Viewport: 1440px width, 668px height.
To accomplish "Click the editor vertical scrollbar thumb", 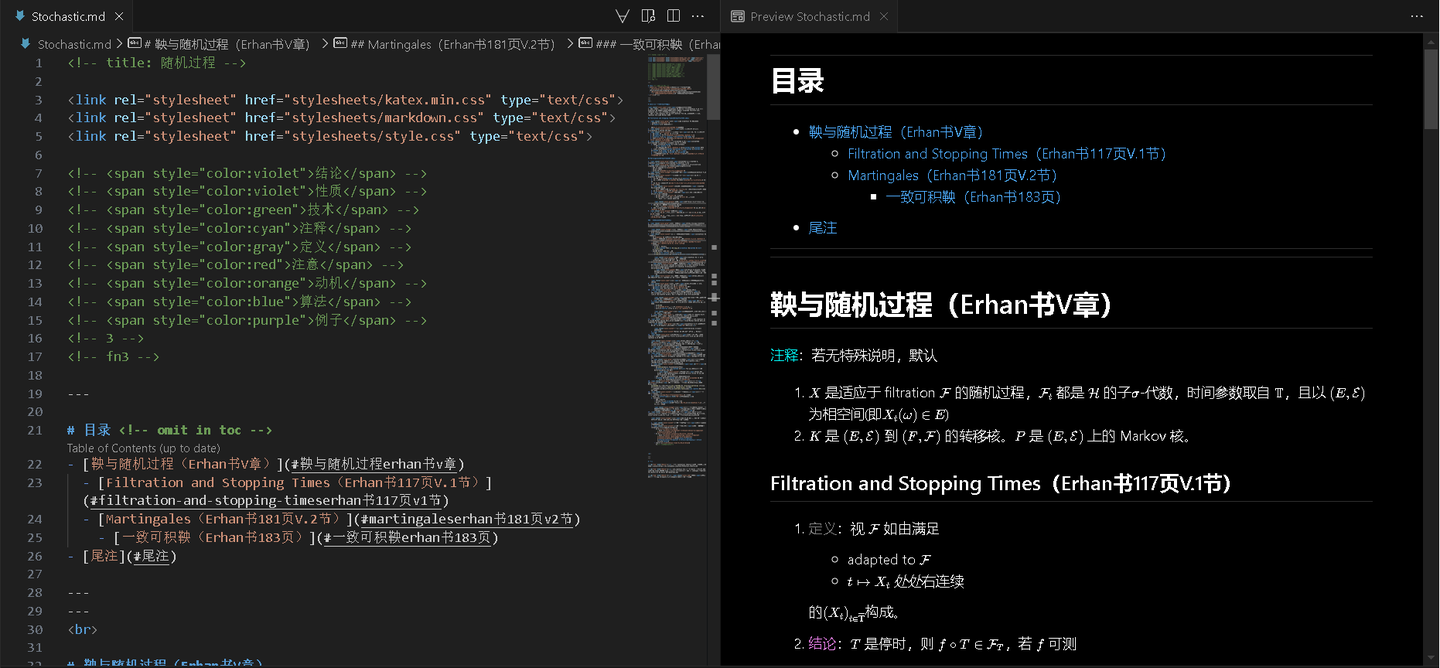I will pos(713,88).
